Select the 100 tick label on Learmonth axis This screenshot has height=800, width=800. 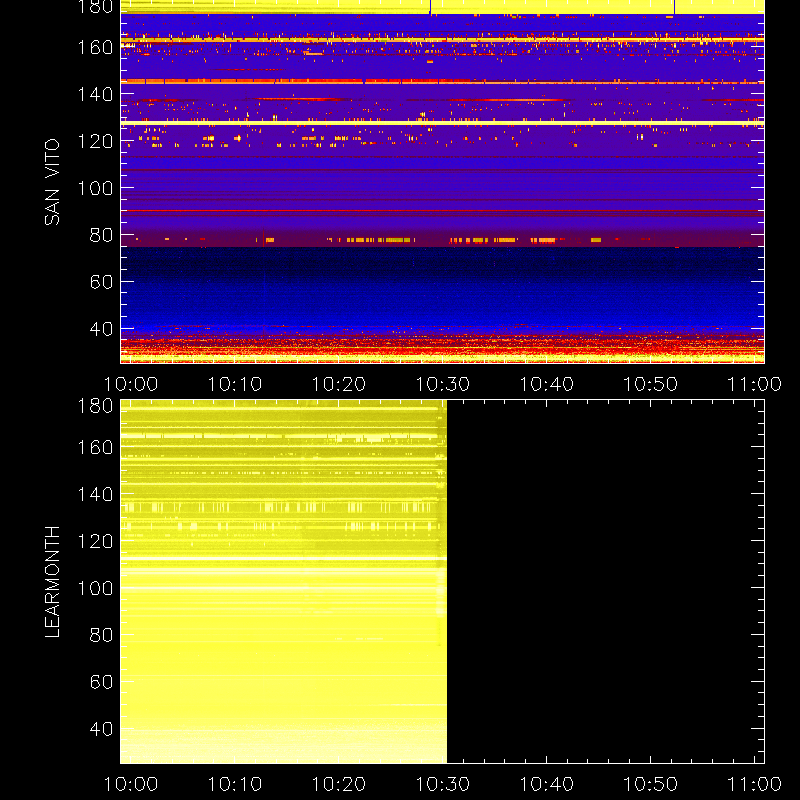[x=95, y=588]
